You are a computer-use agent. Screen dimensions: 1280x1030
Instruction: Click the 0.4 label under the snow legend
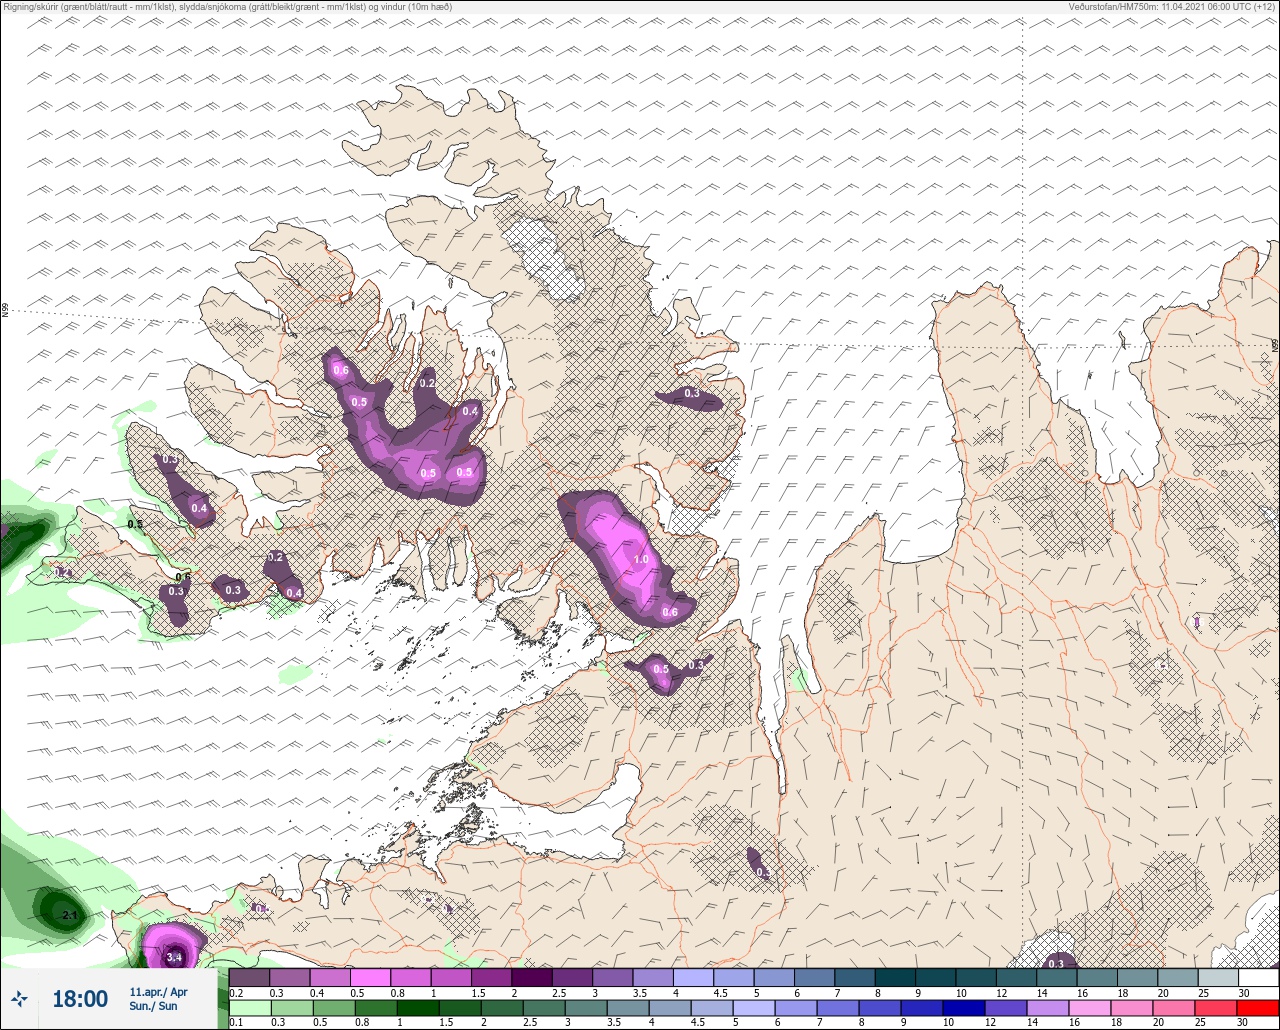click(x=317, y=992)
